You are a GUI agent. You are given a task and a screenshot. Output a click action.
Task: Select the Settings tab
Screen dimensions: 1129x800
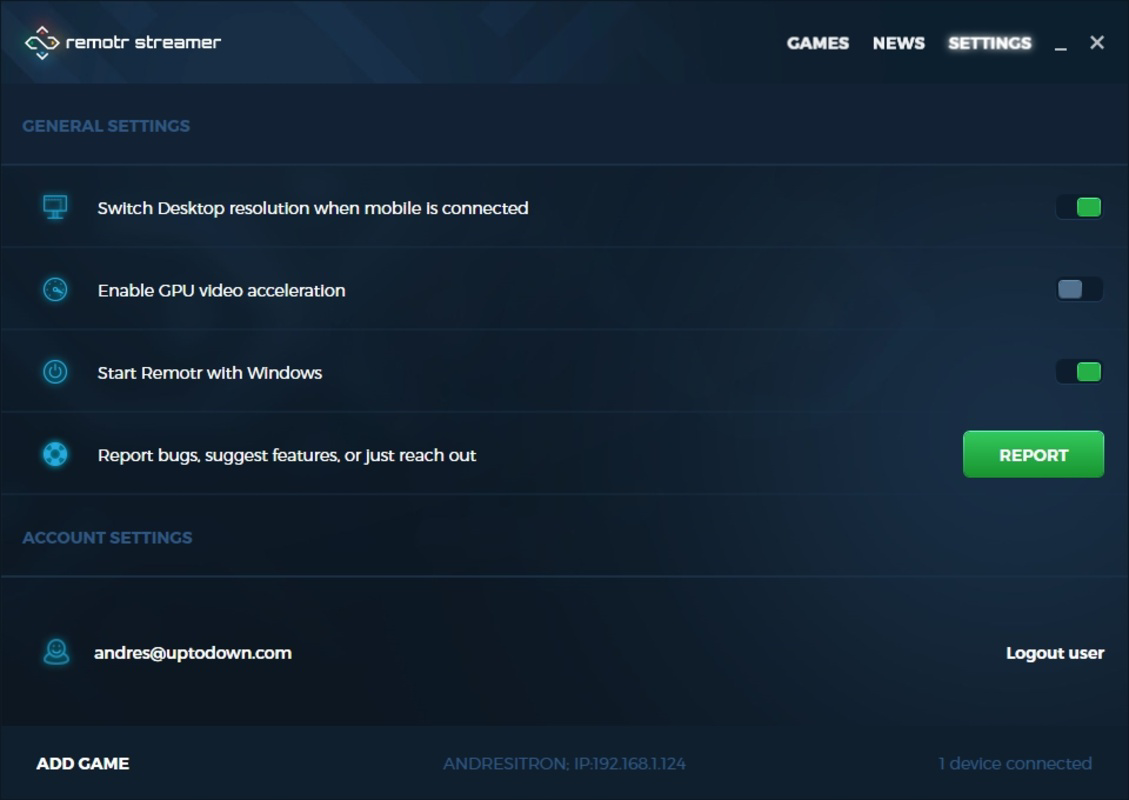point(989,43)
